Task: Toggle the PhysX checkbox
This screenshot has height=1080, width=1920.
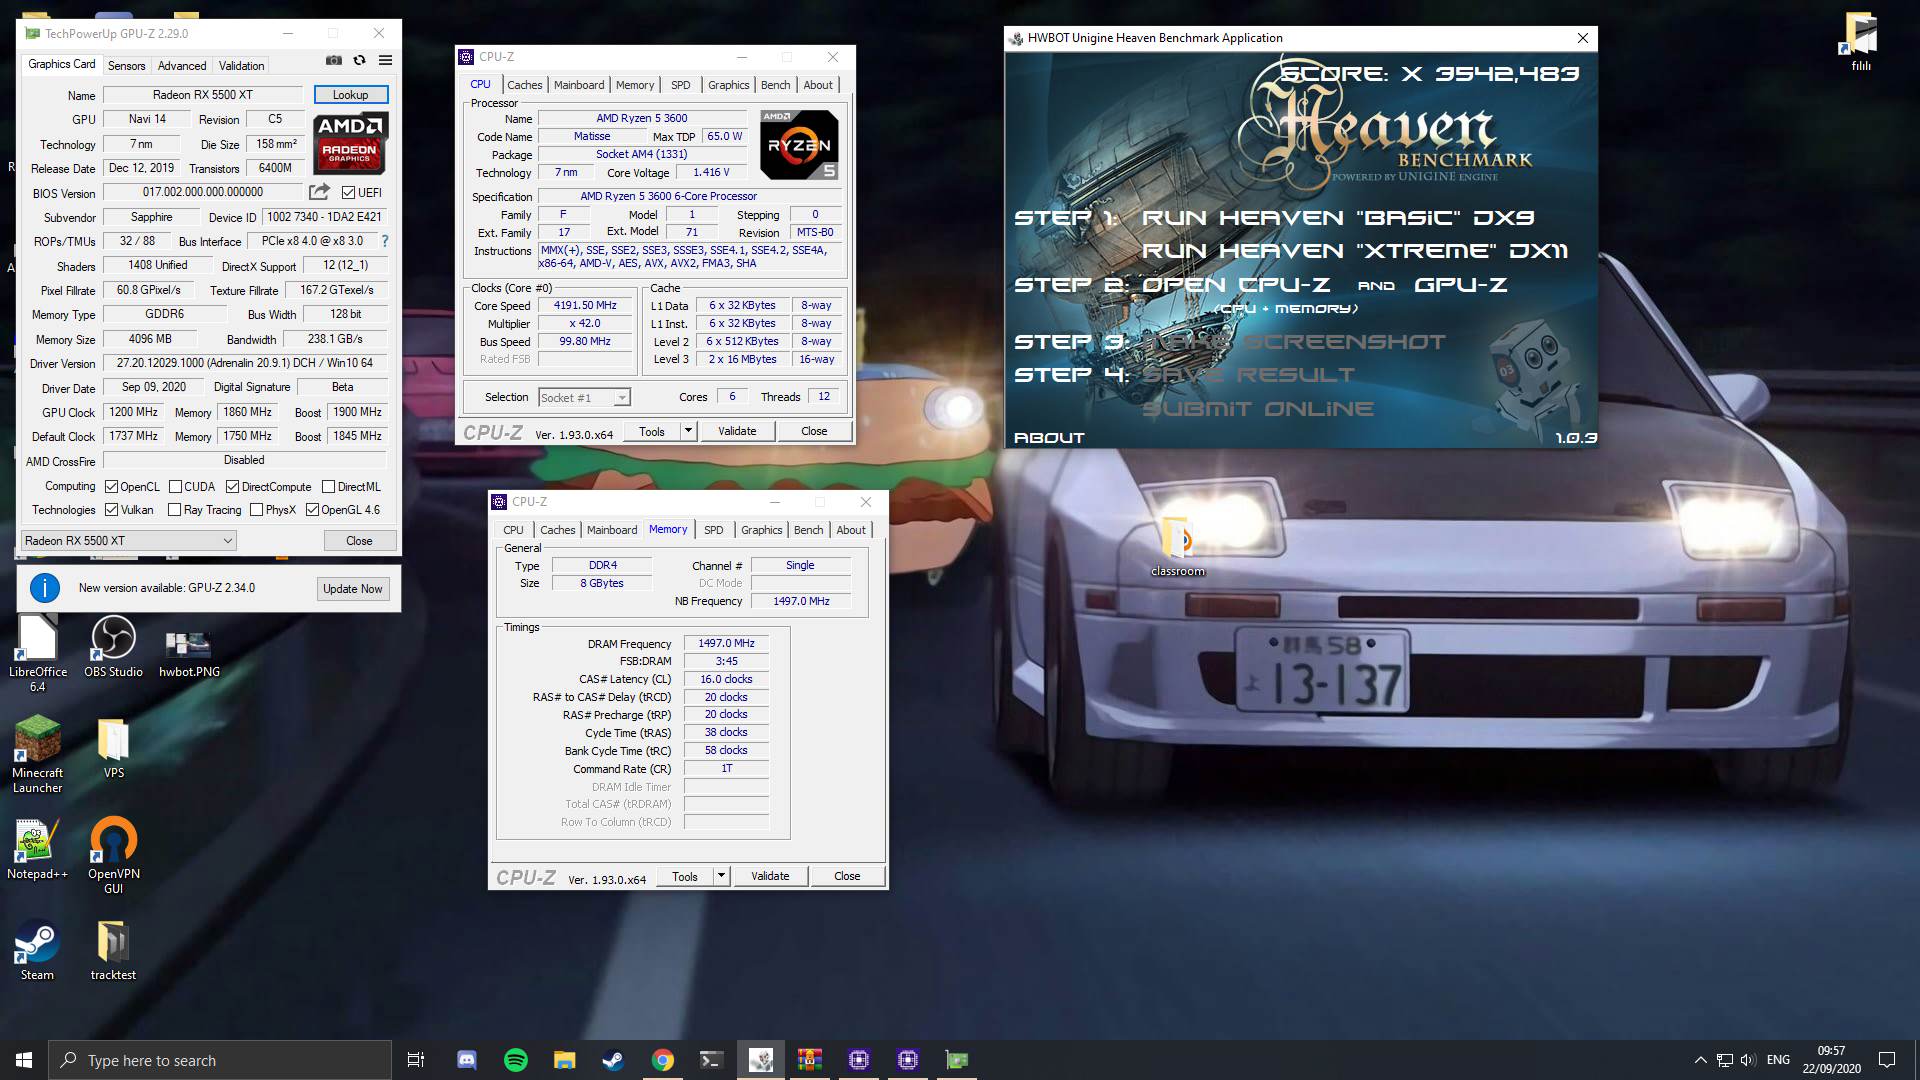Action: (257, 510)
